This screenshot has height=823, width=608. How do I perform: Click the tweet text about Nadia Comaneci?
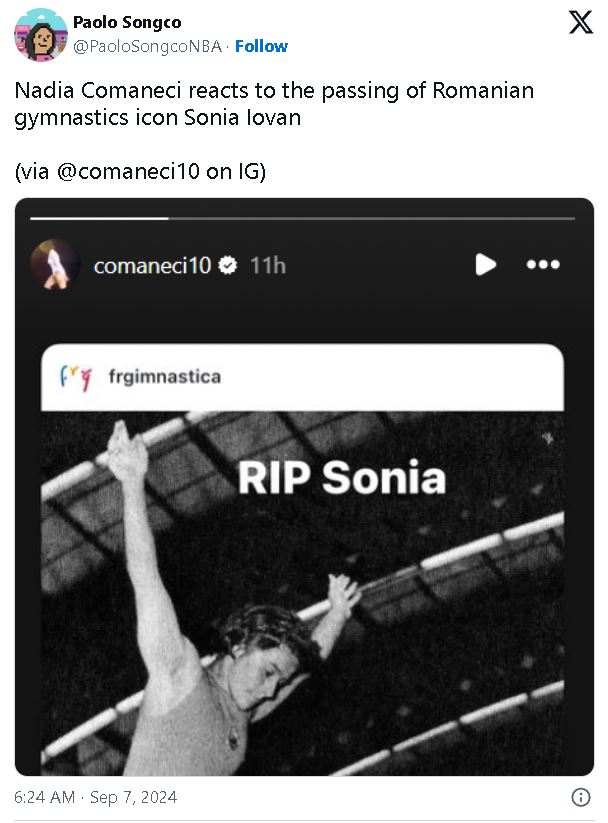point(274,103)
